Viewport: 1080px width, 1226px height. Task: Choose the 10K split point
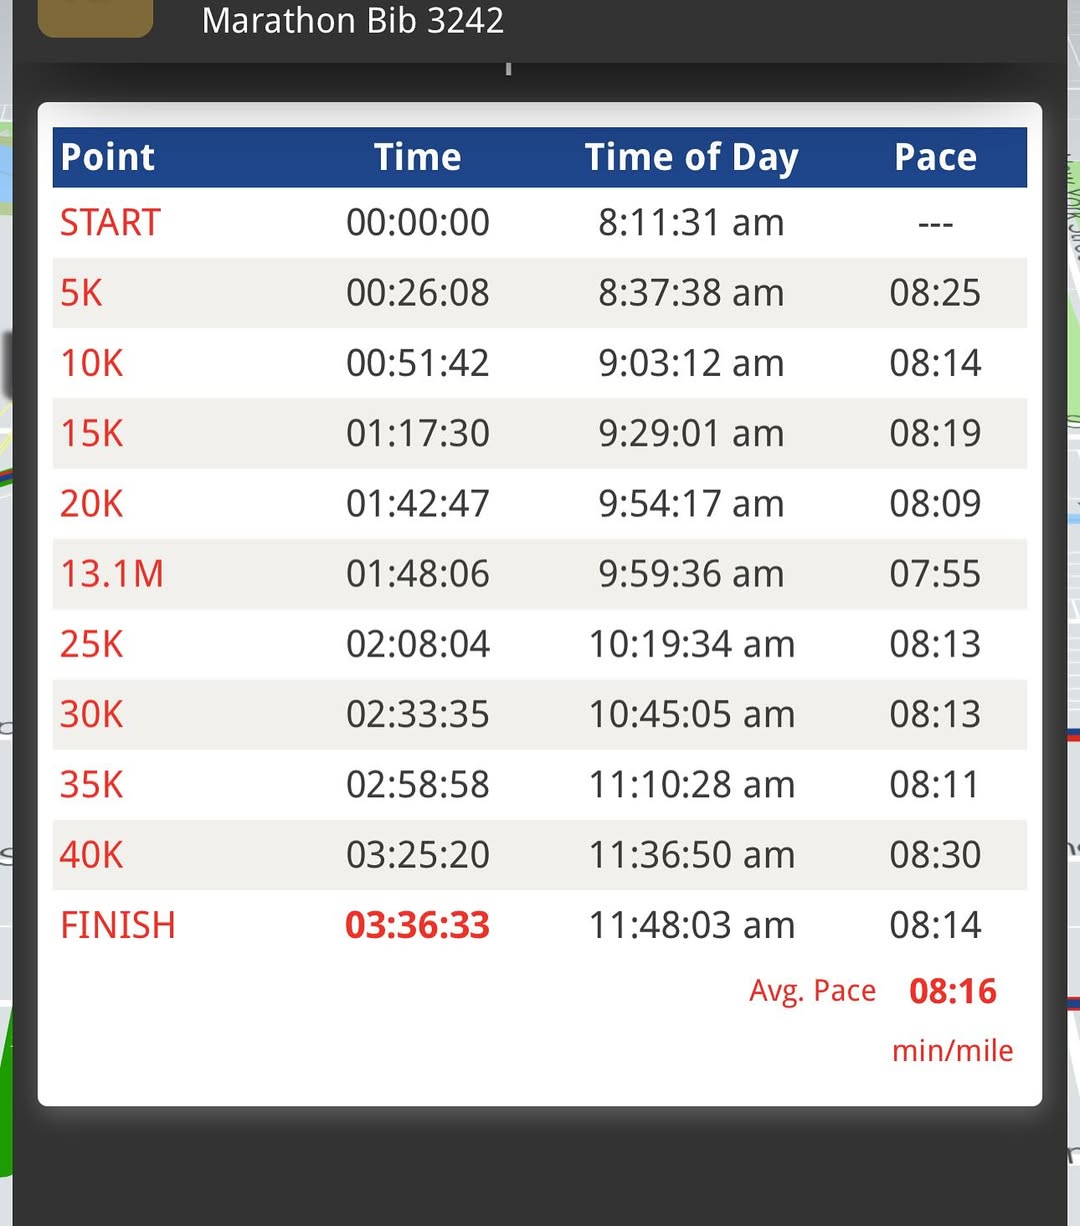tap(92, 363)
